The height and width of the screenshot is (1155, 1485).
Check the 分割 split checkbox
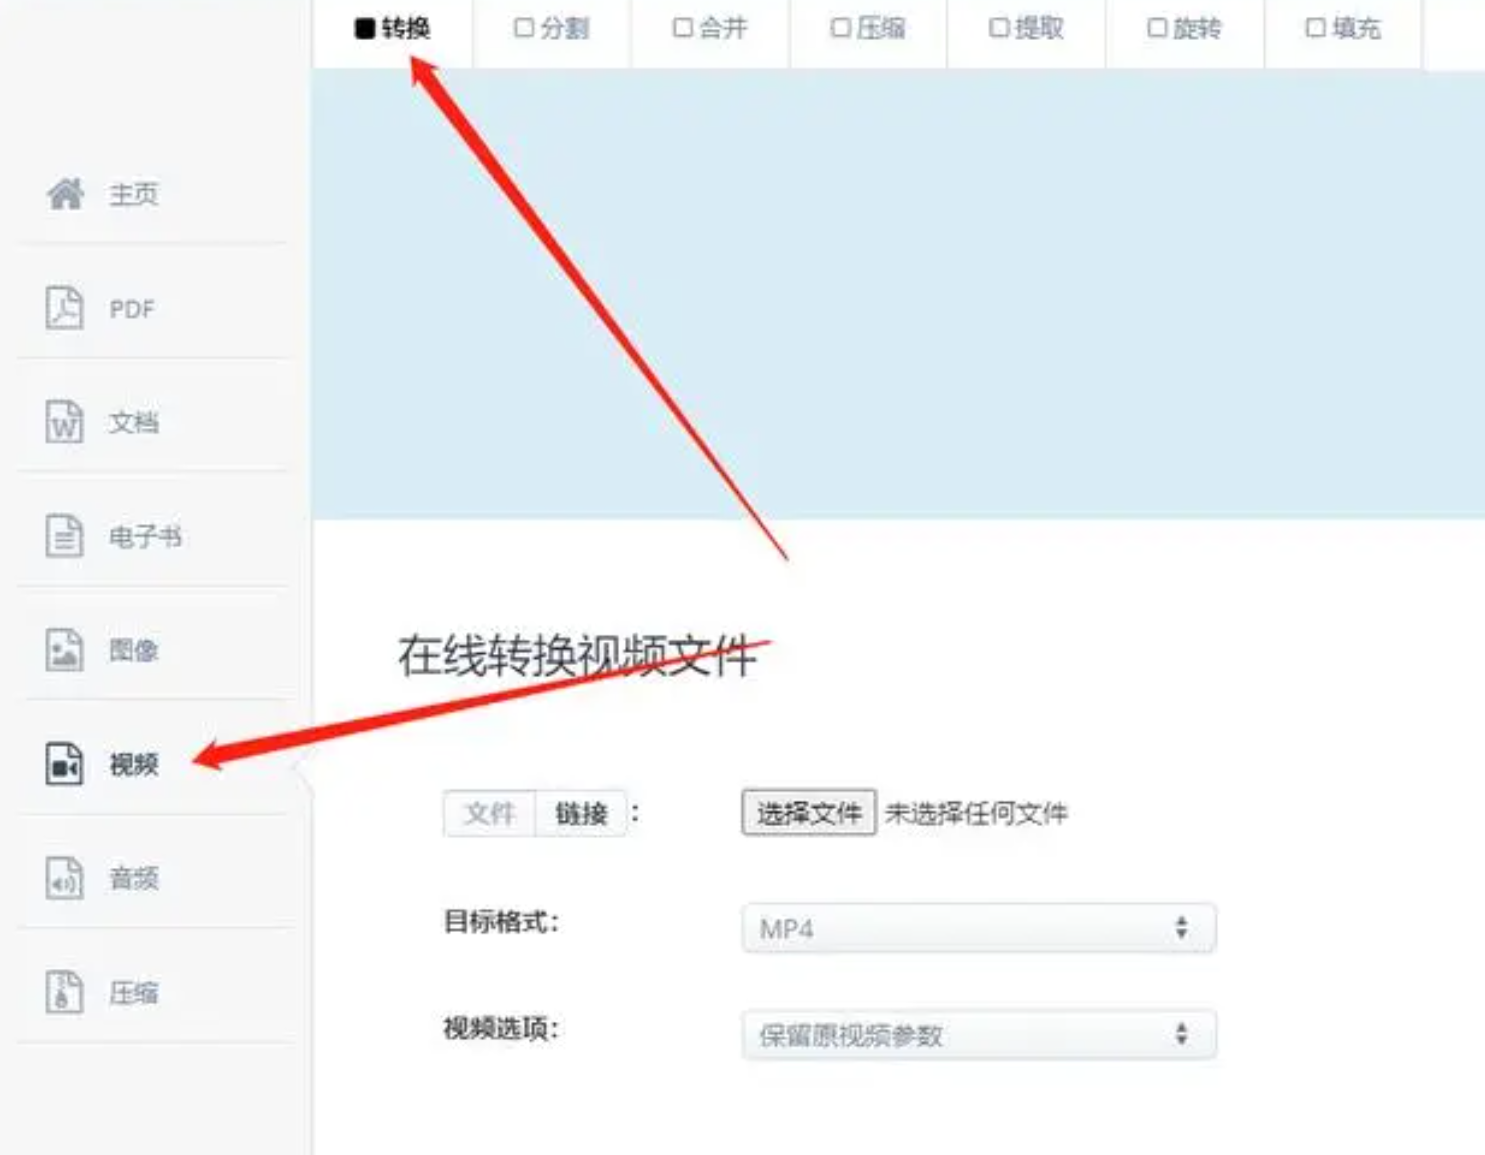coord(523,28)
